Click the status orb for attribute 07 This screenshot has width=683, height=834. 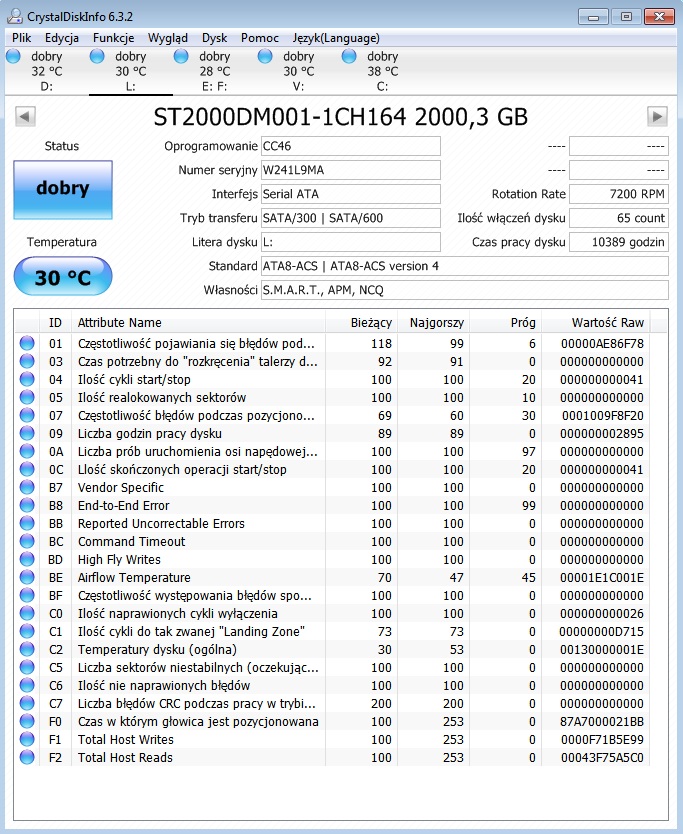click(27, 415)
